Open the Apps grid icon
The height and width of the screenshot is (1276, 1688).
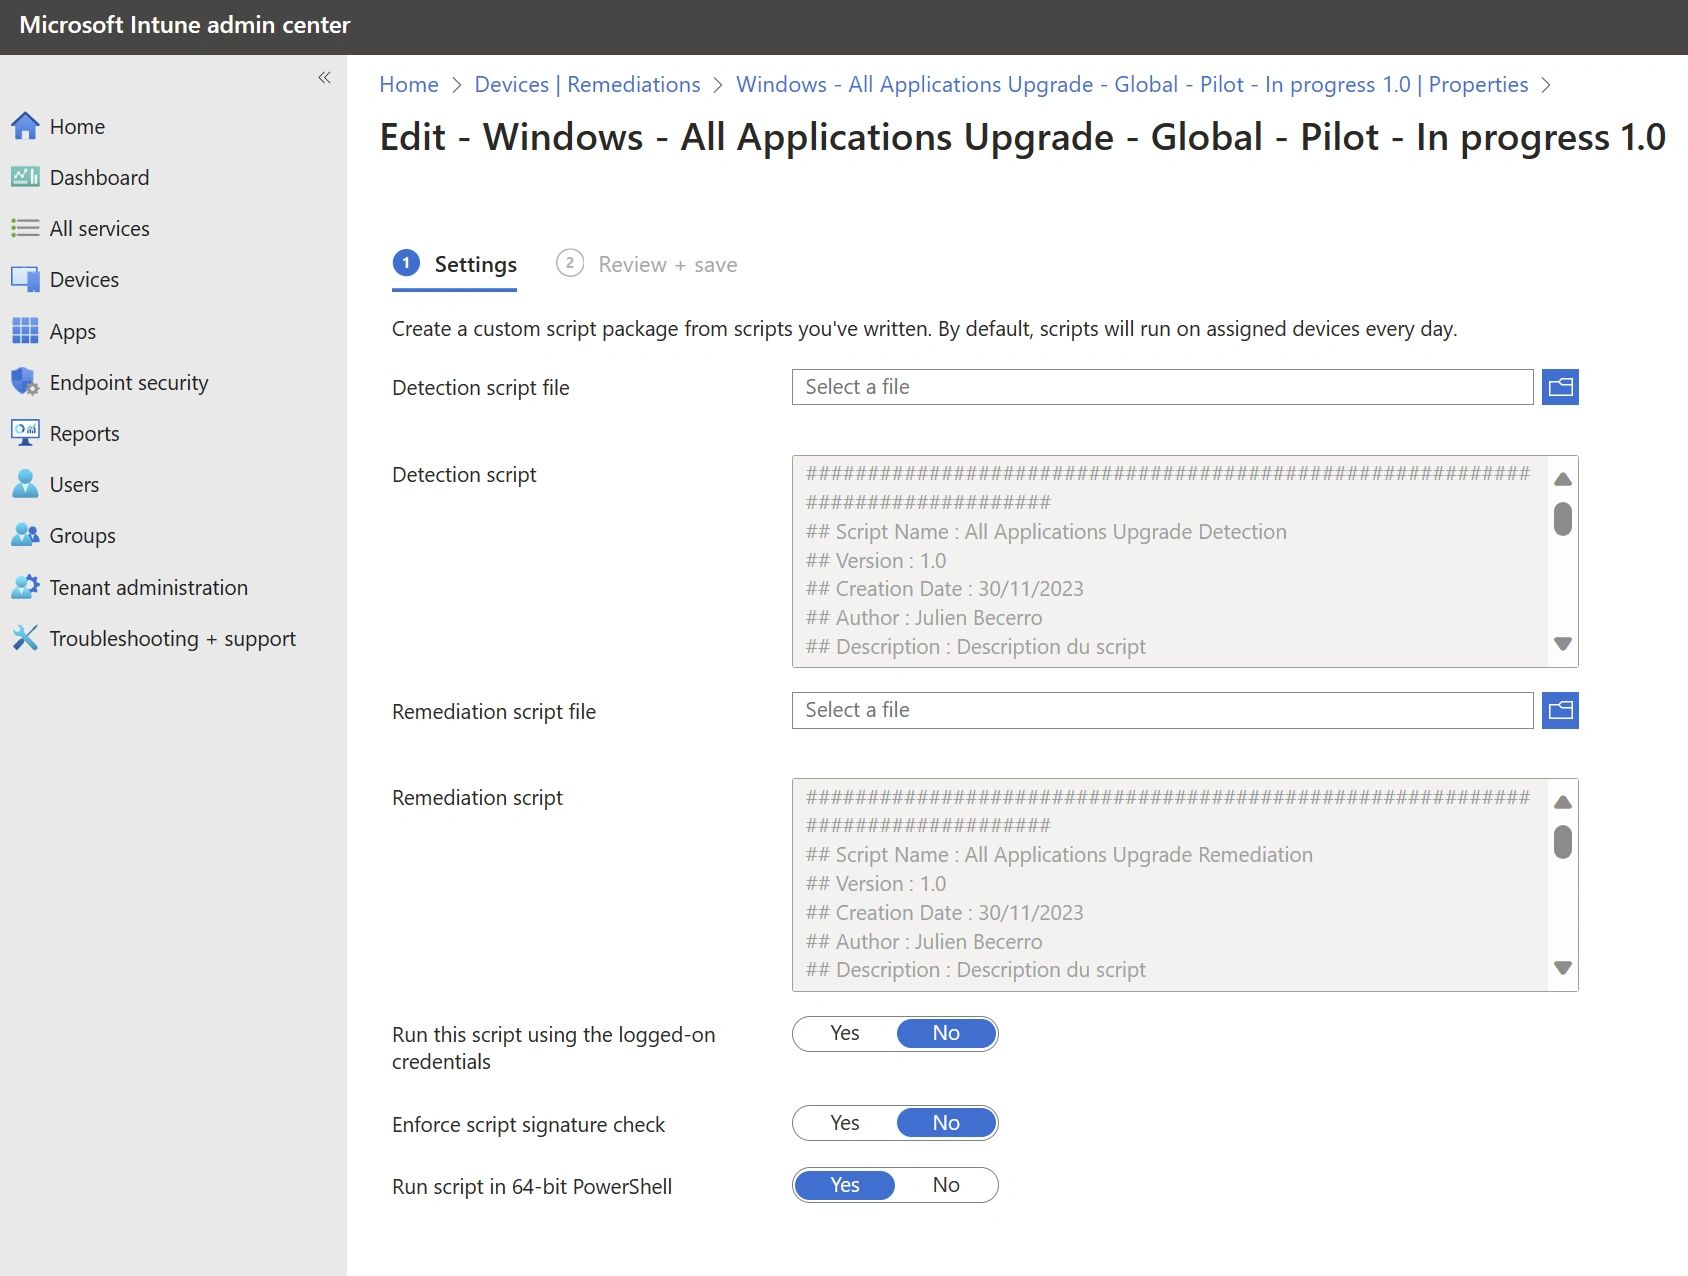(x=25, y=331)
